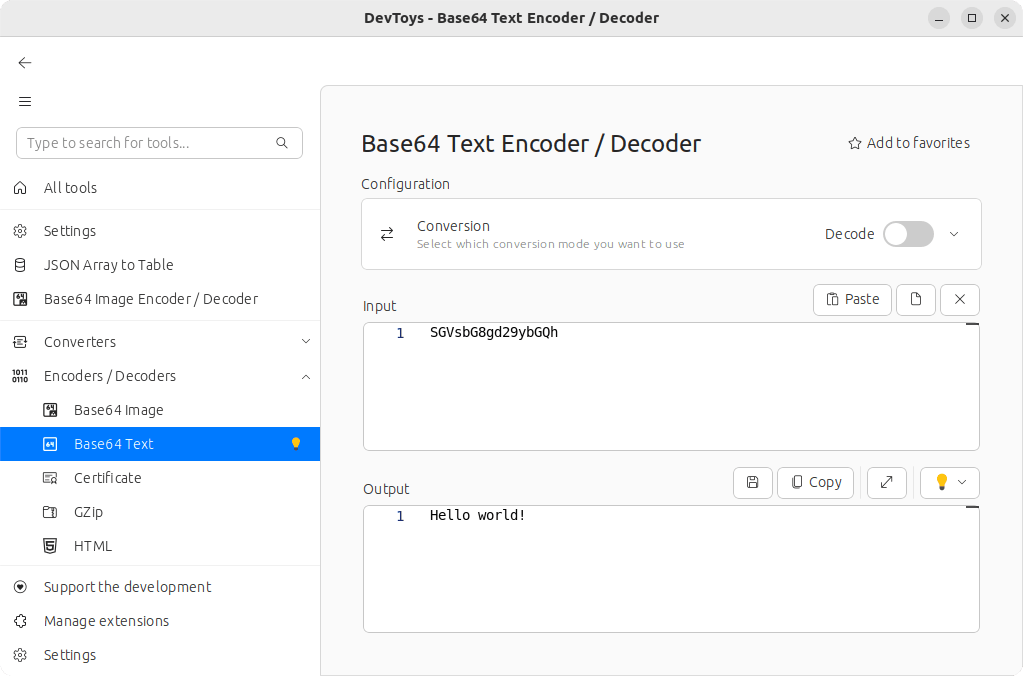This screenshot has width=1023, height=676.
Task: Click the star icon to add to favorites
Action: (855, 143)
